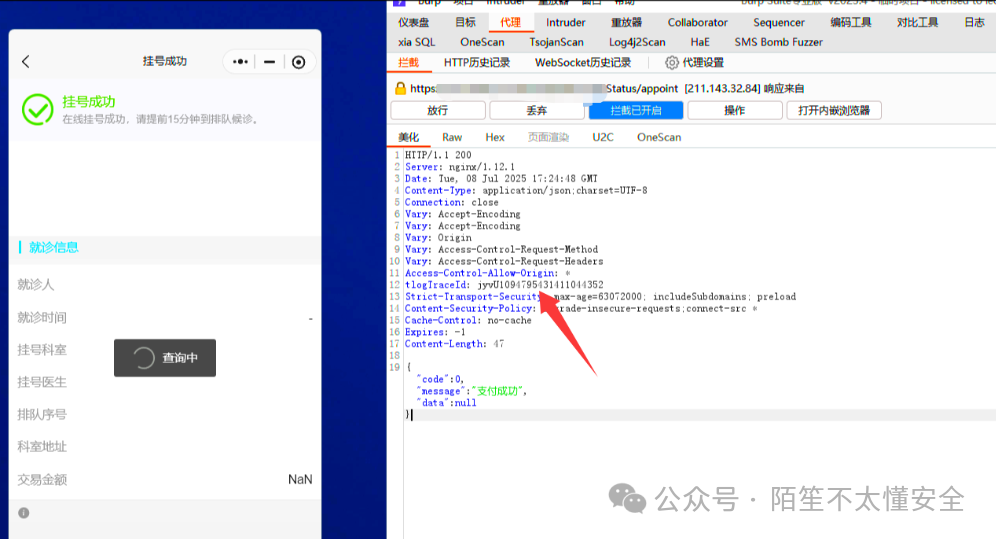Open the 对比工具 tab
Screen dimensions: 996x539
pos(917,22)
